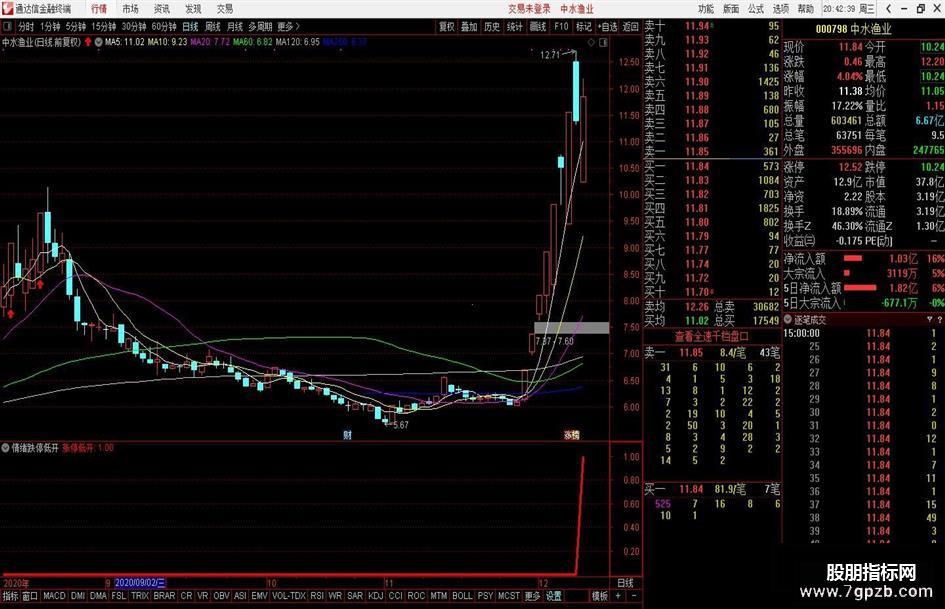Expand 更多 periods in the top bar
Viewport: 945px width, 609px height.
tap(289, 27)
